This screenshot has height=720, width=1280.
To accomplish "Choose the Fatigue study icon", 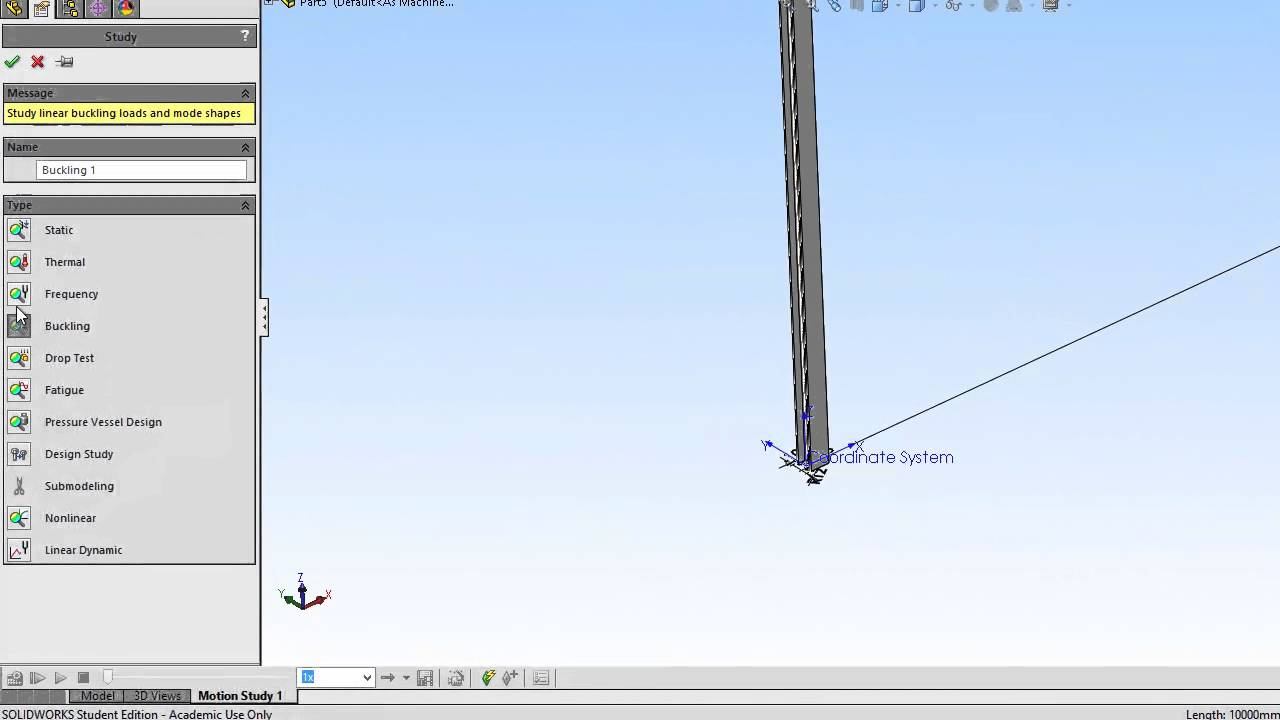I will click(x=19, y=390).
